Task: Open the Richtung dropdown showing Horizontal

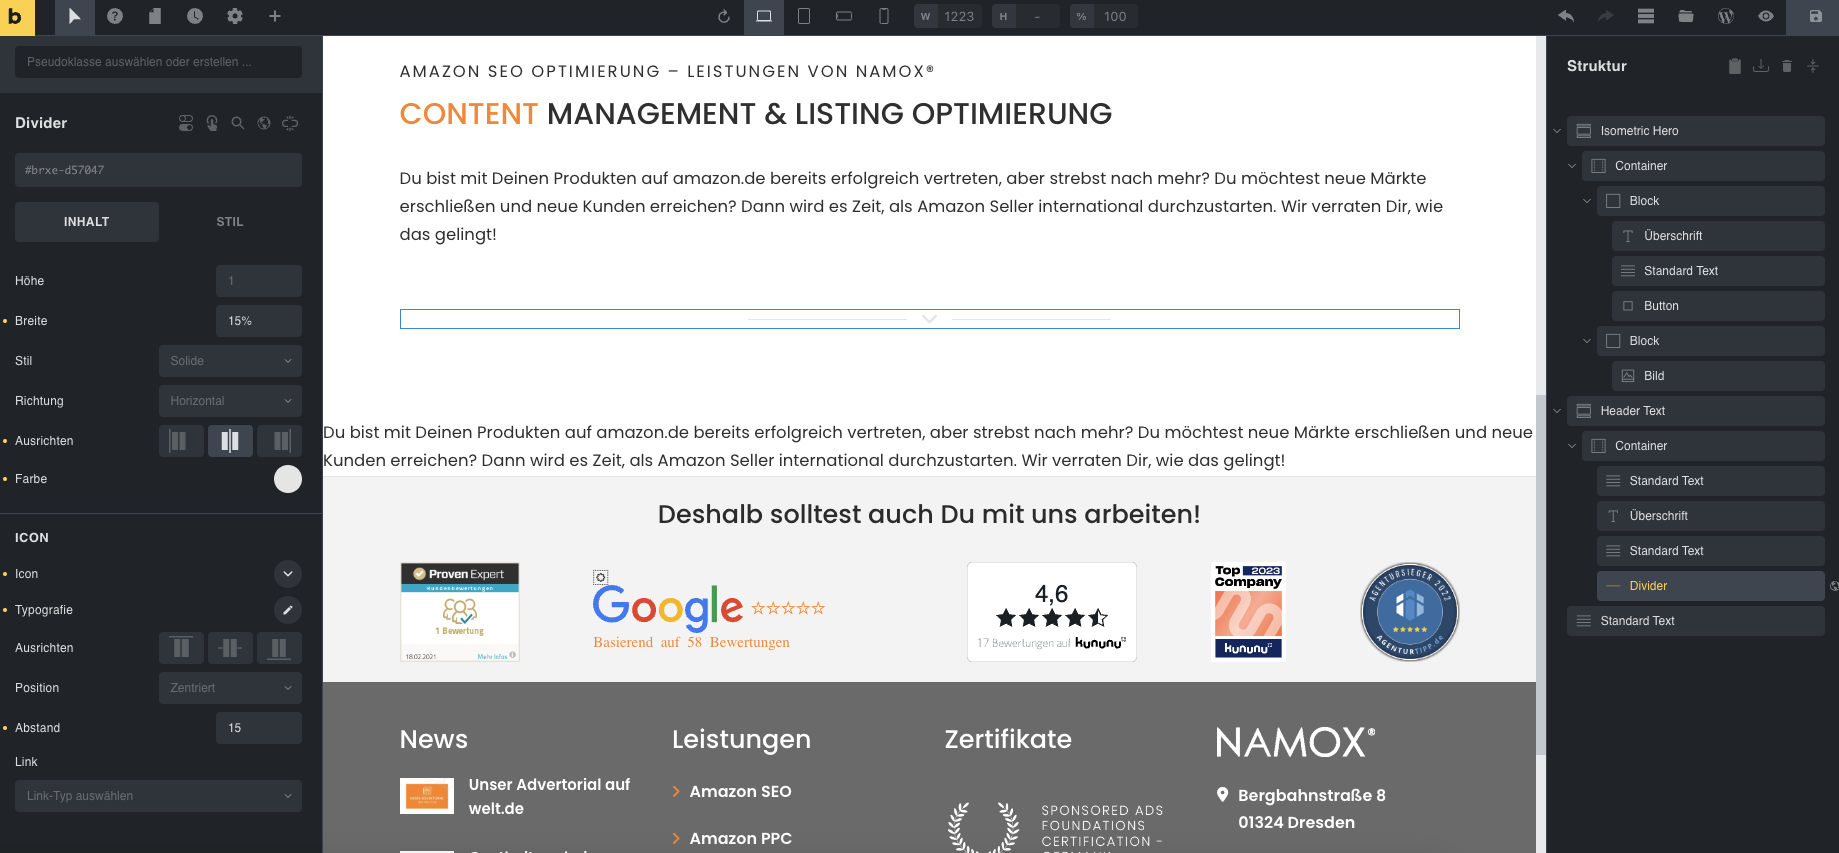Action: (x=230, y=401)
